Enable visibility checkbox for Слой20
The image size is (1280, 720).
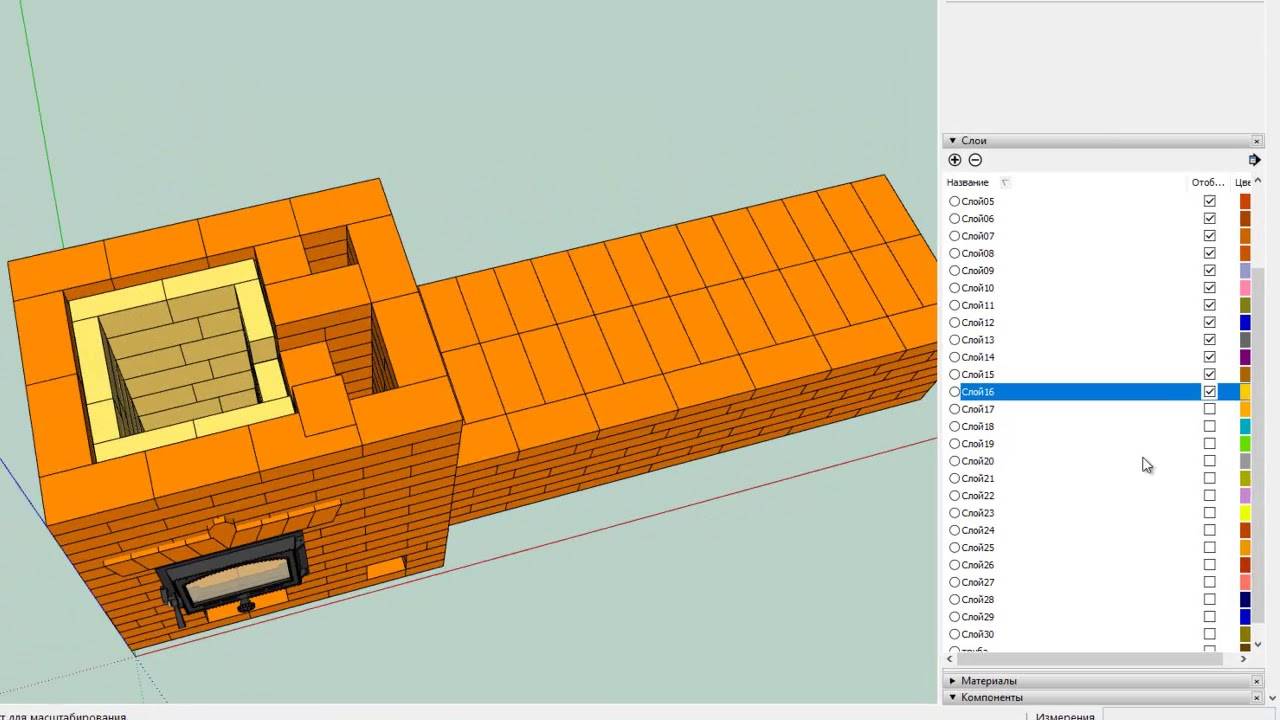click(x=1209, y=461)
